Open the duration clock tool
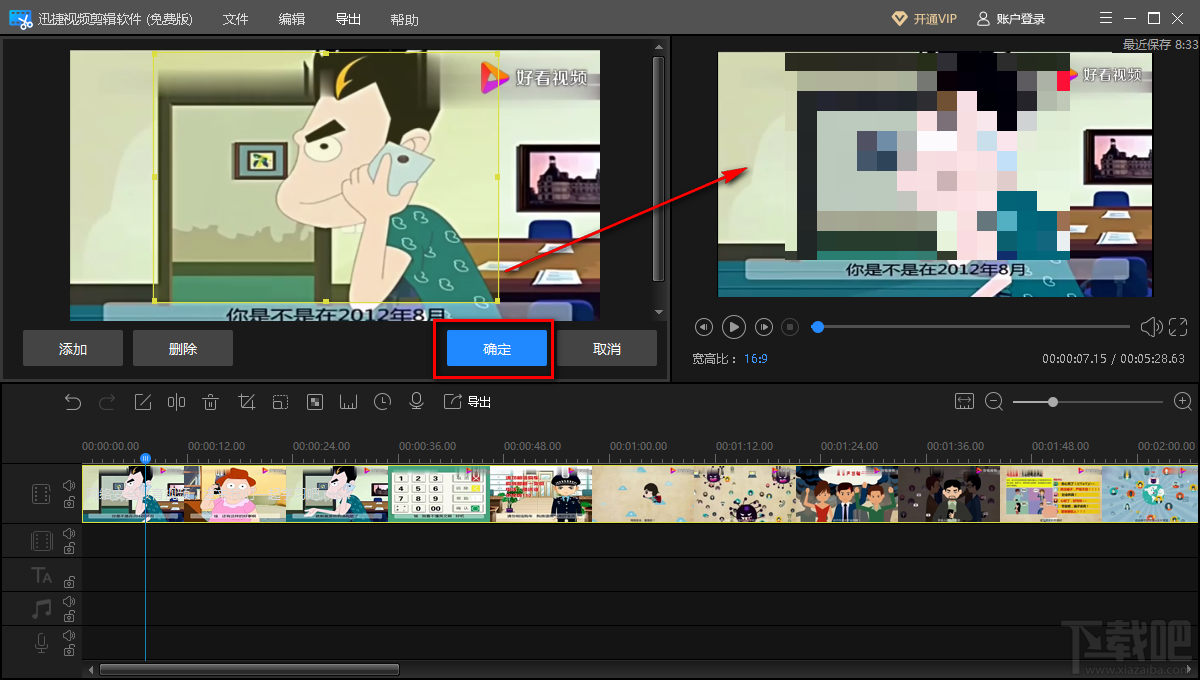 pyautogui.click(x=383, y=402)
